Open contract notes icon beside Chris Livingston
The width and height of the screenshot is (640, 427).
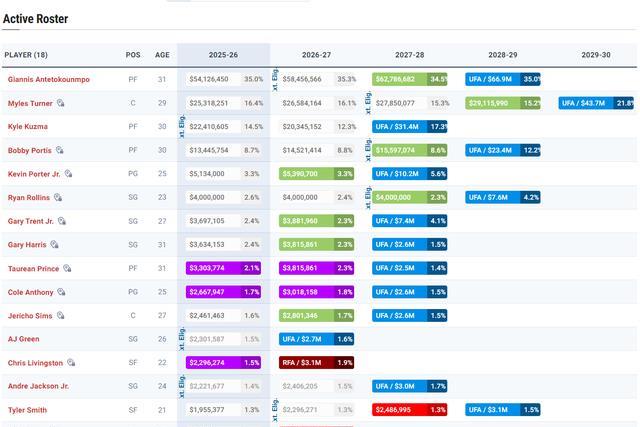point(71,363)
